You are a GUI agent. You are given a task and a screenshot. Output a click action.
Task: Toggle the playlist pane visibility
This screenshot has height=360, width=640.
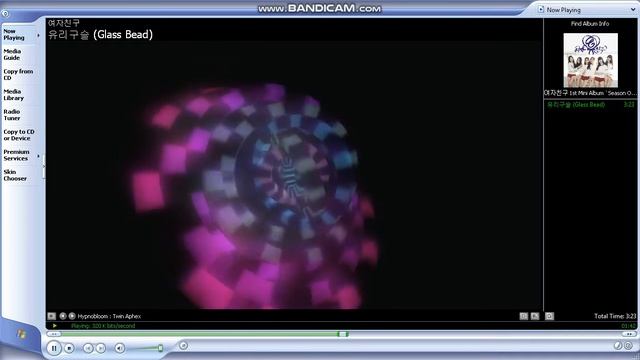click(x=549, y=316)
